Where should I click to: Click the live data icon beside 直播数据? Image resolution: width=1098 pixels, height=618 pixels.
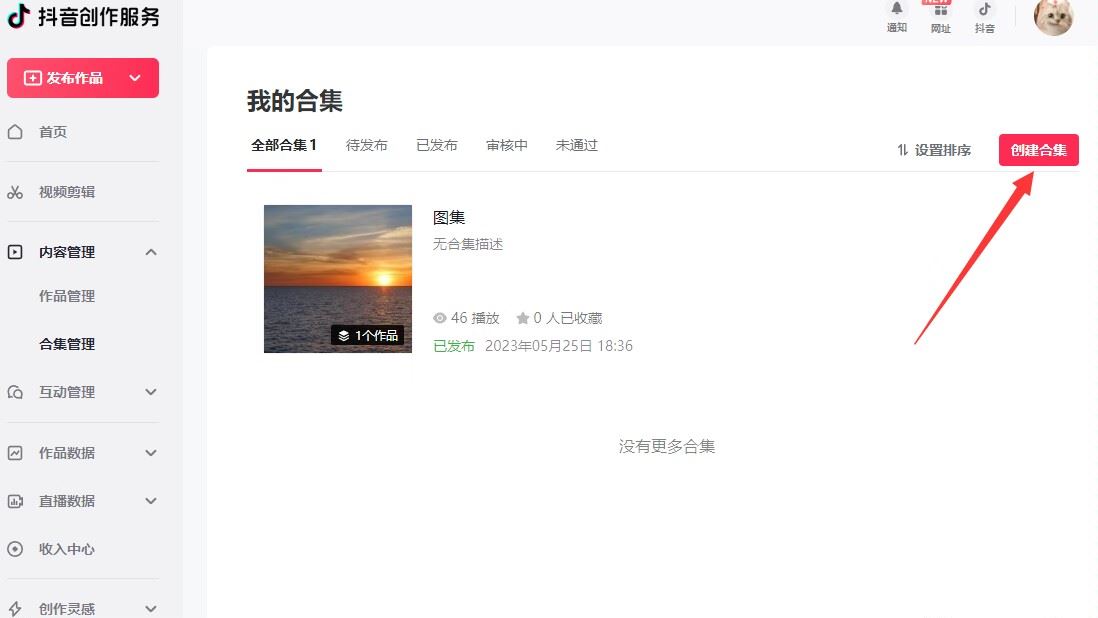coord(15,501)
